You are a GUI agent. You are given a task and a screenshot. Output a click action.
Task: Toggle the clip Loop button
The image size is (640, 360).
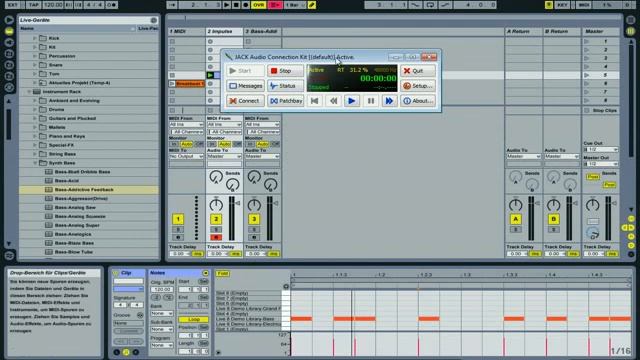pos(193,320)
